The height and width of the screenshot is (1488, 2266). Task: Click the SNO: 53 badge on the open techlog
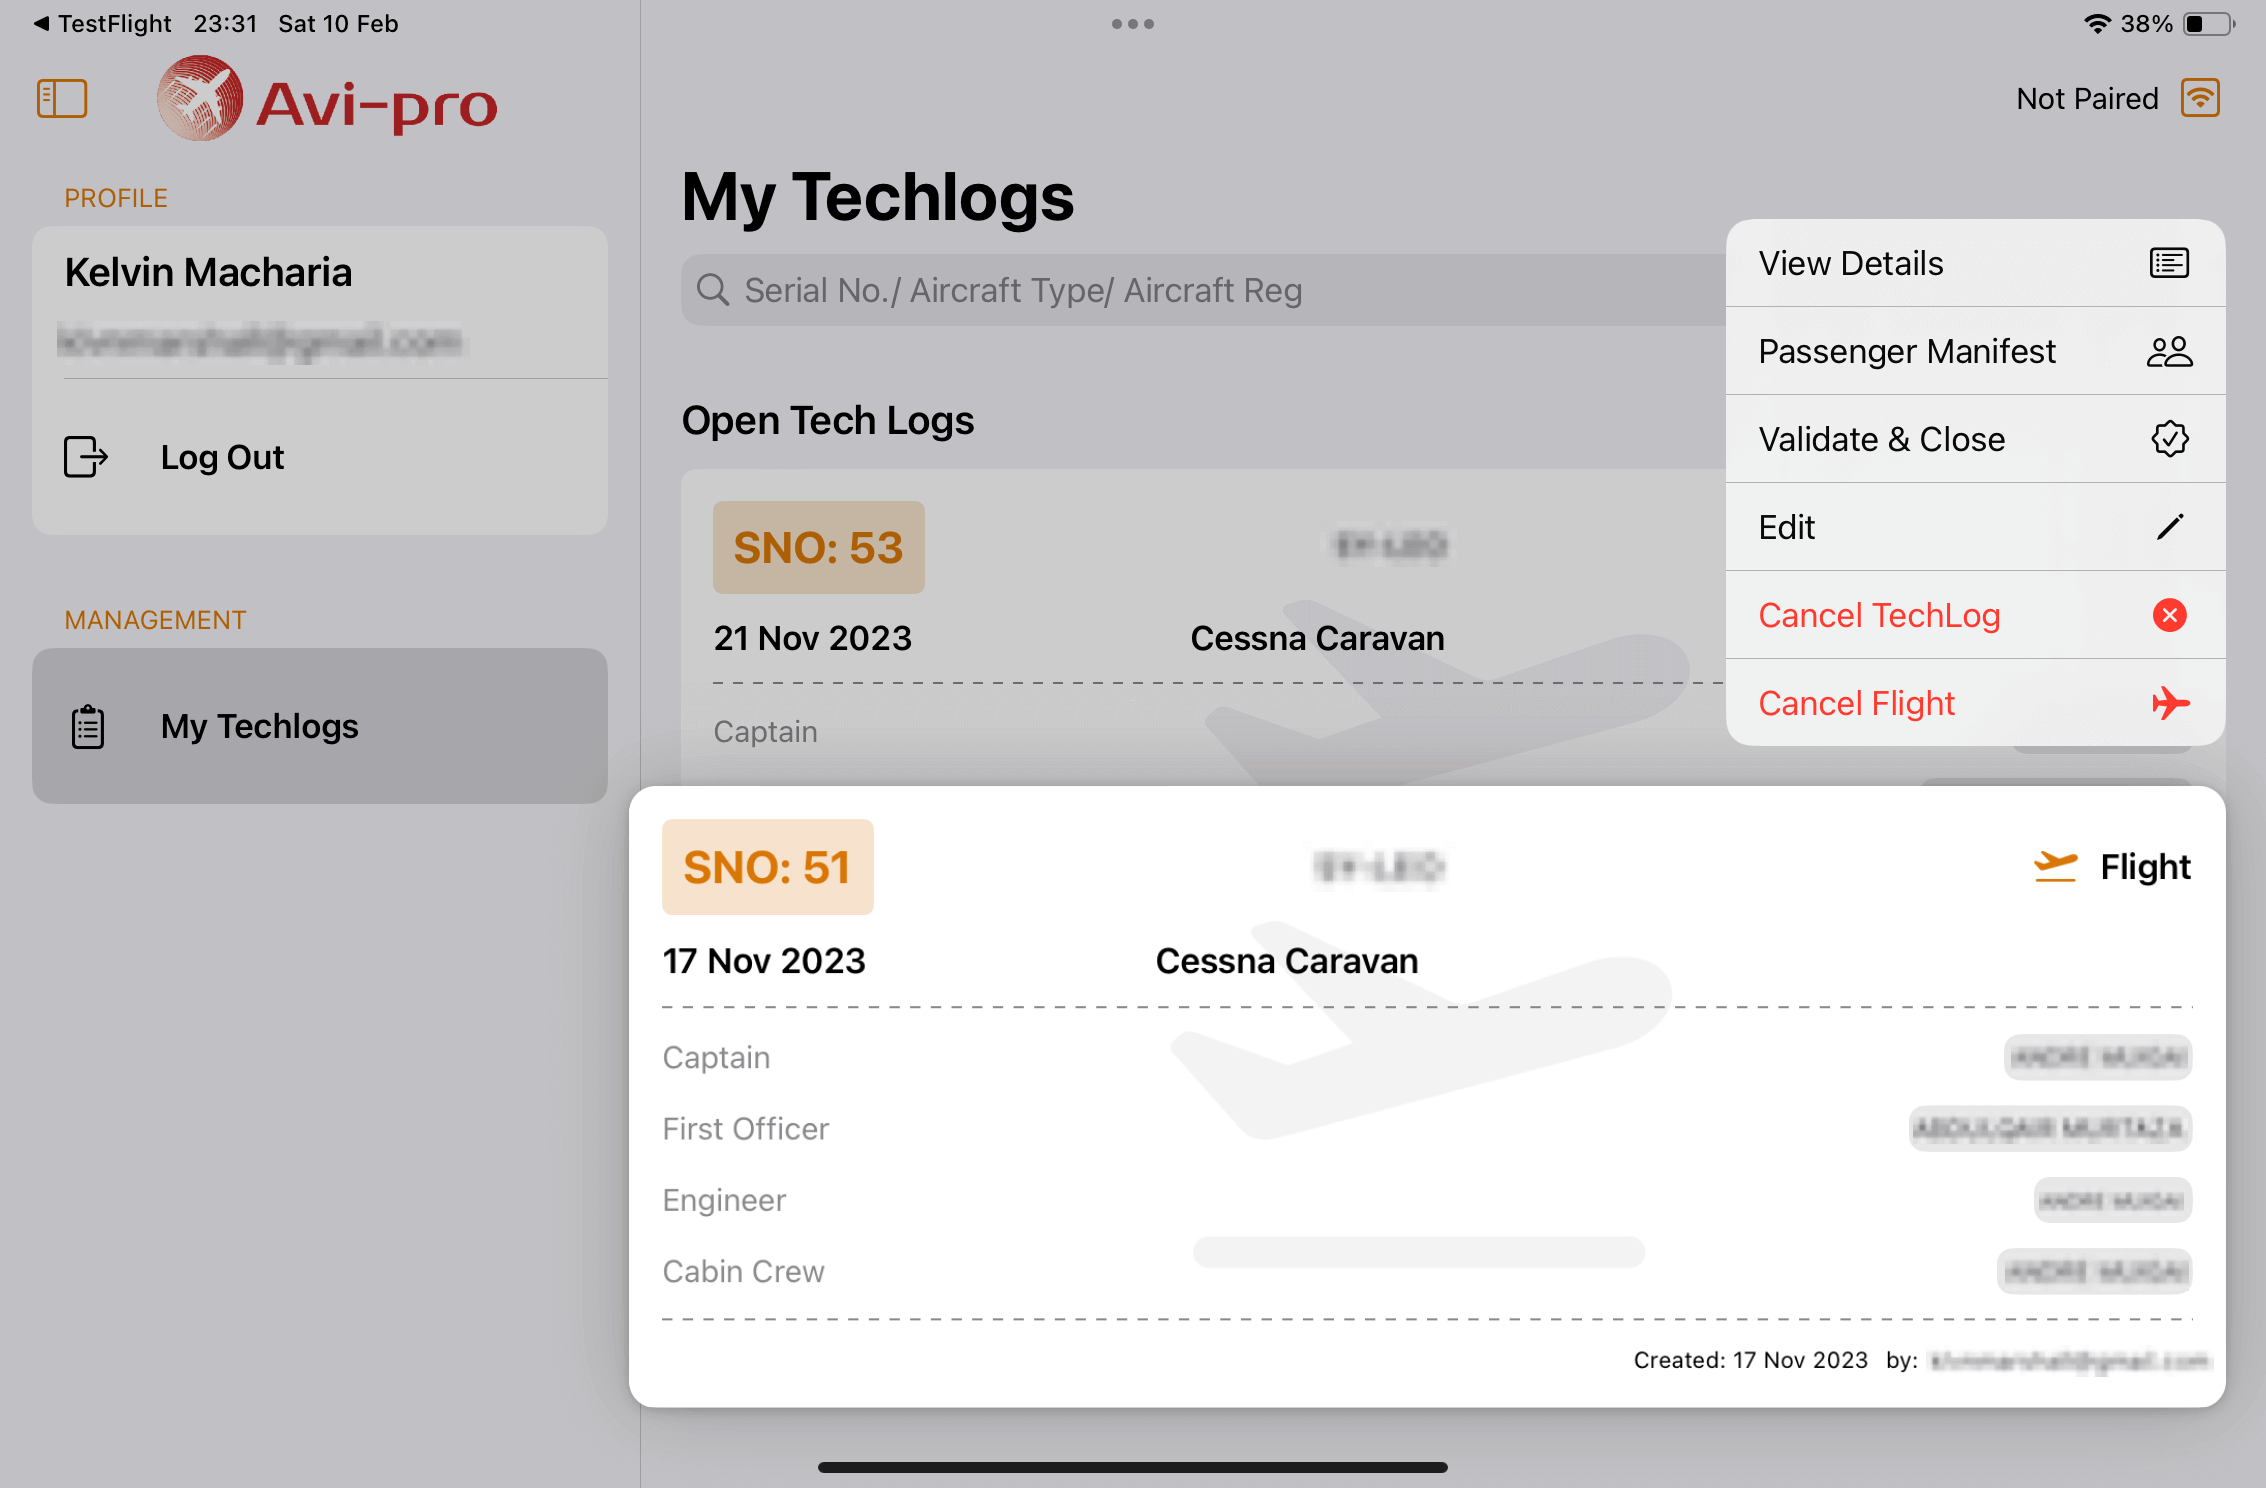point(818,547)
